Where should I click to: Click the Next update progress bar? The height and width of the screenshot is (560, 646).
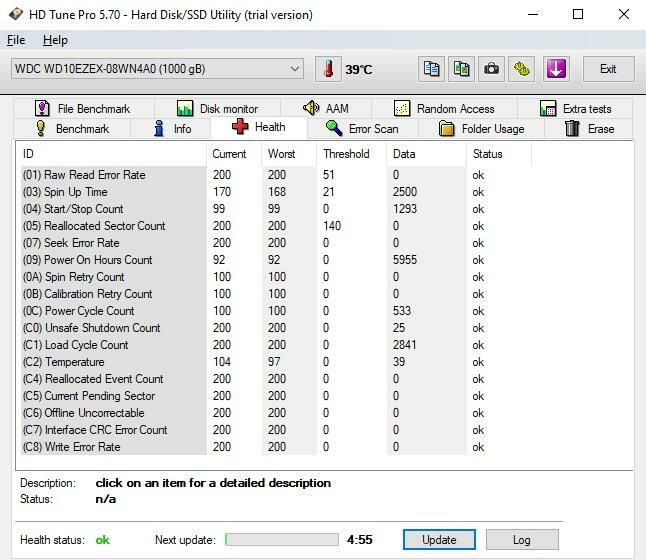[x=282, y=539]
